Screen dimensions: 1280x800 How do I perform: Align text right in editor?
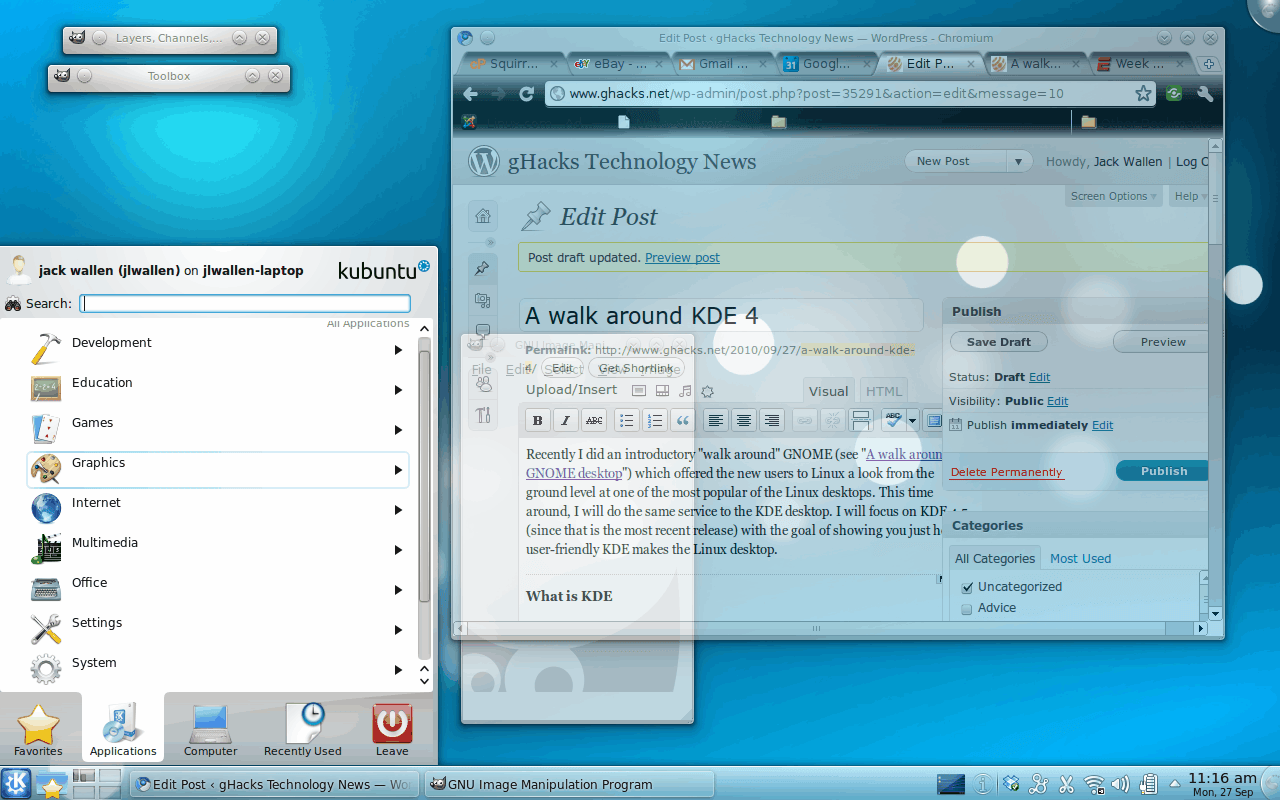pyautogui.click(x=771, y=420)
